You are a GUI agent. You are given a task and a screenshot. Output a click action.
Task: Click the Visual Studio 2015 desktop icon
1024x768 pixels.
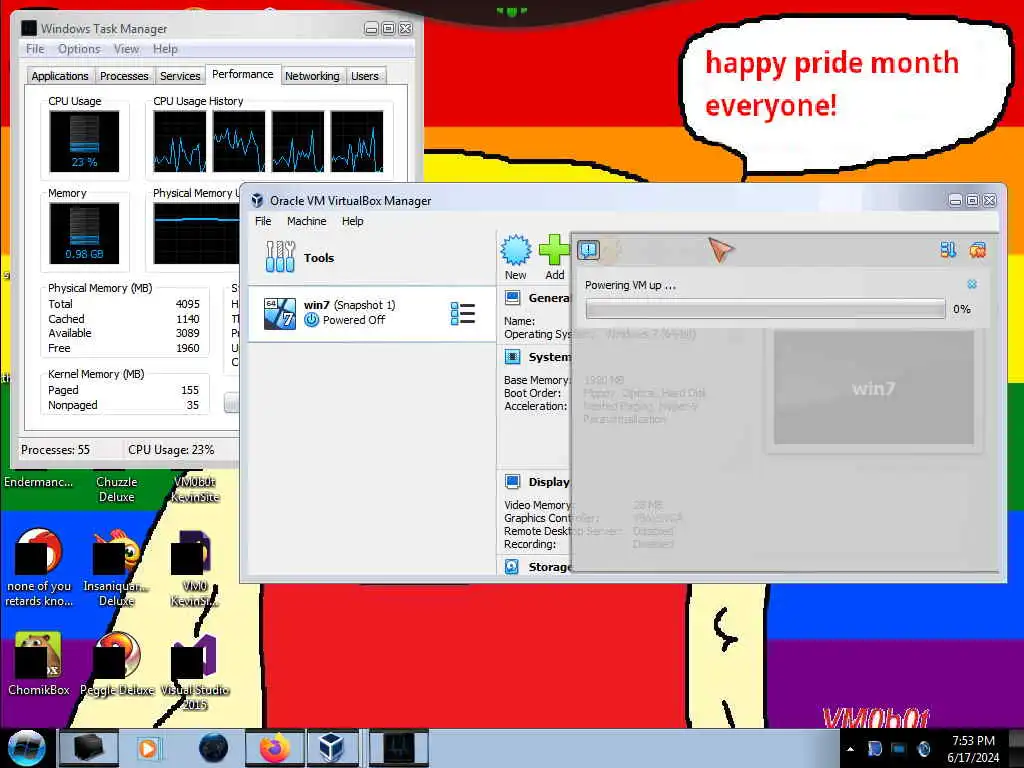[x=194, y=656]
